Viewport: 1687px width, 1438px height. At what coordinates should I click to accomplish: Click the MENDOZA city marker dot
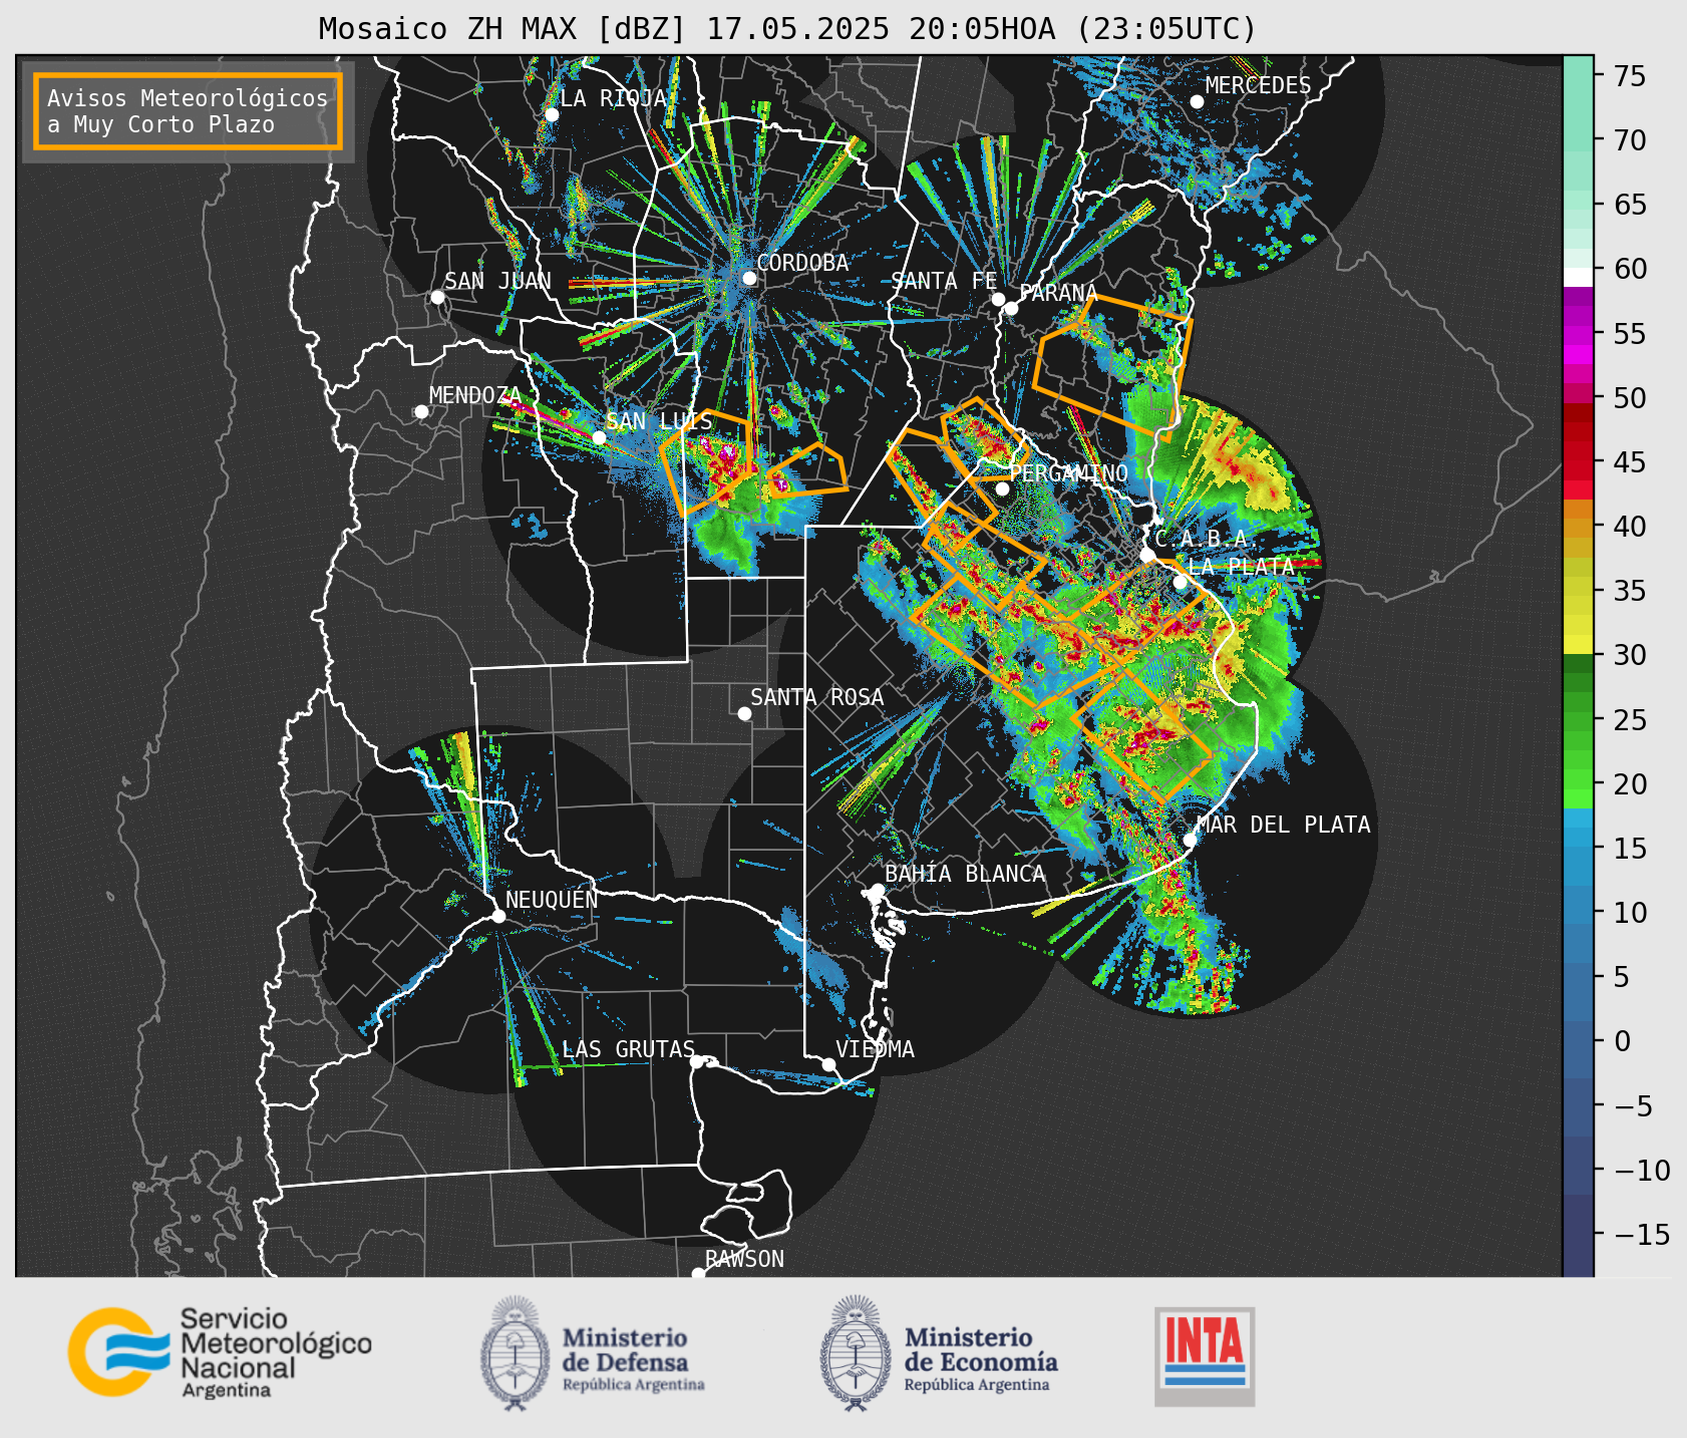pyautogui.click(x=421, y=412)
